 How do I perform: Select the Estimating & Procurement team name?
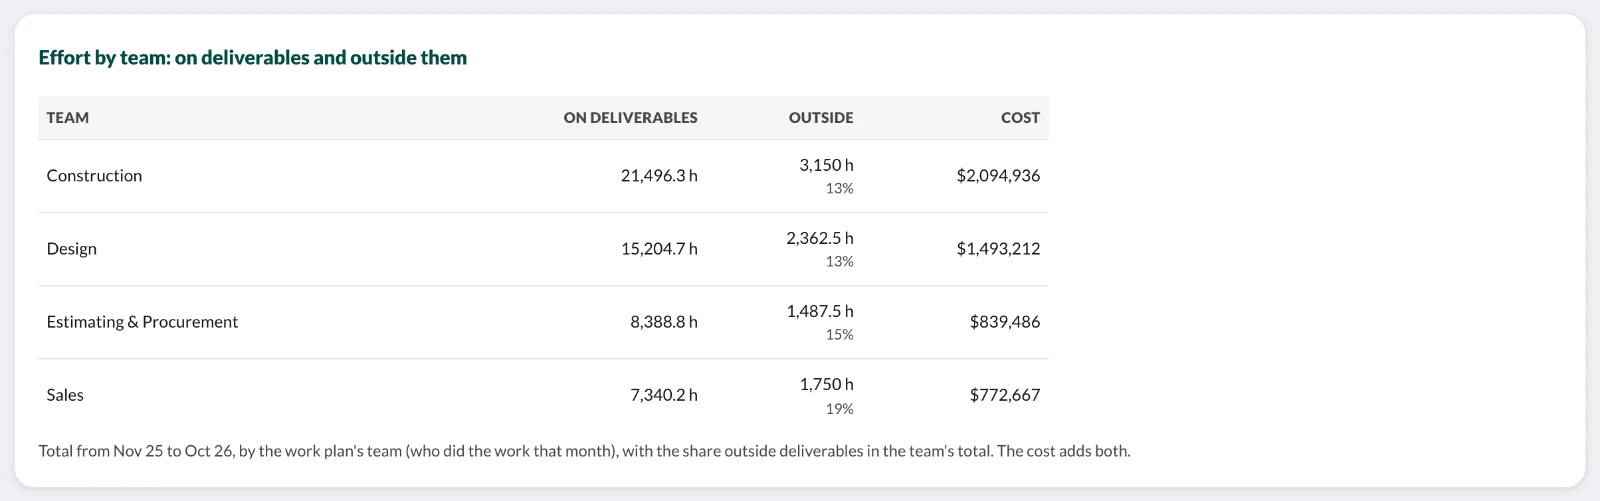(x=142, y=322)
